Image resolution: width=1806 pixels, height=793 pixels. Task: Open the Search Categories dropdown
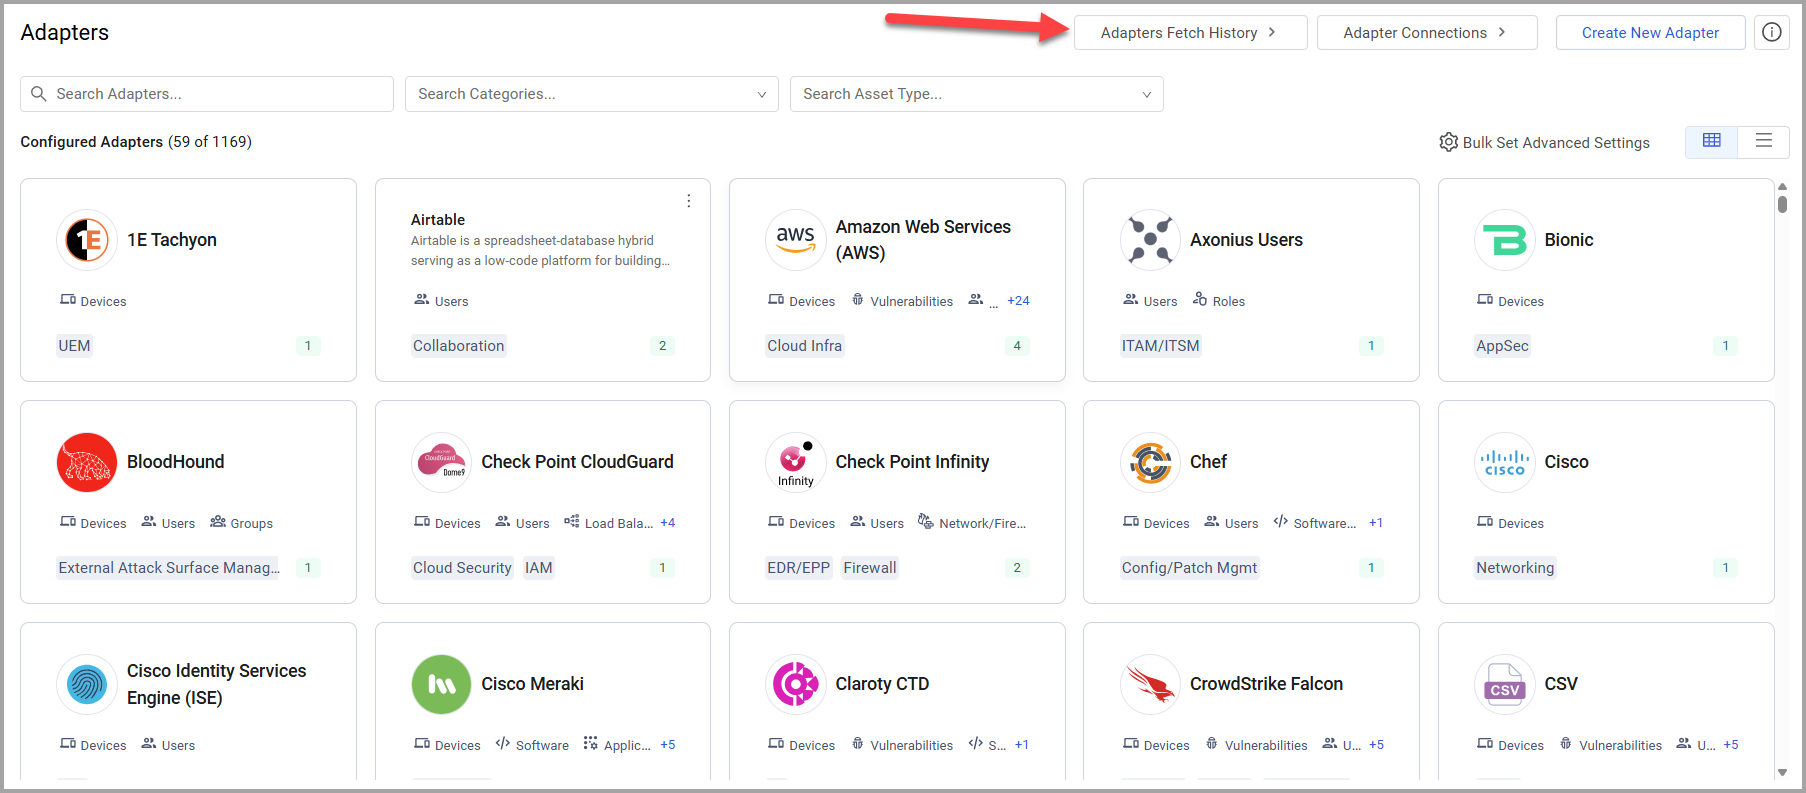point(592,94)
